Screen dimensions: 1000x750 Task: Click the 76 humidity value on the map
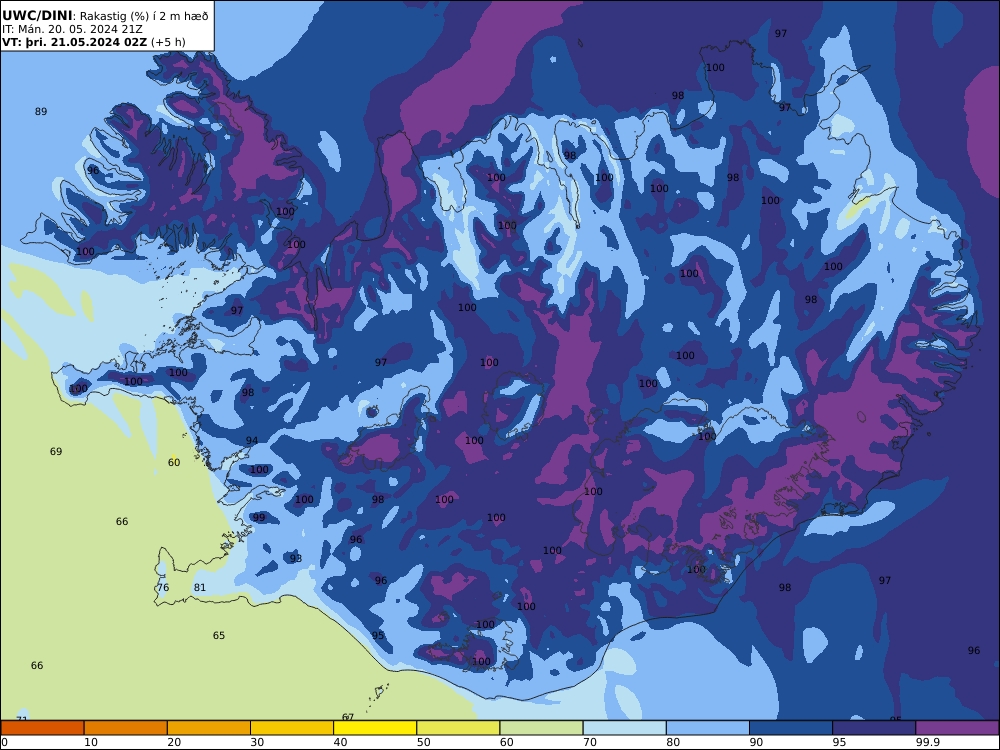coord(163,587)
